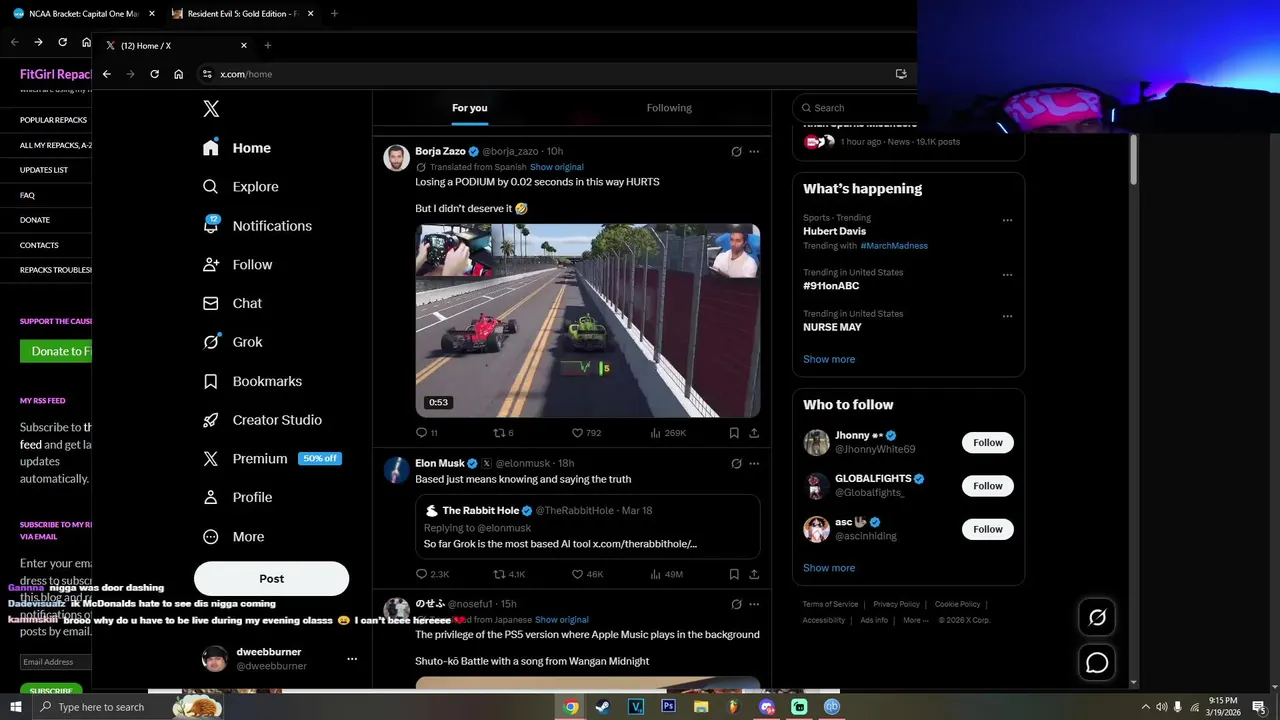Open more options on Borja Zazo's post
This screenshot has width=1280, height=720.
pos(754,152)
